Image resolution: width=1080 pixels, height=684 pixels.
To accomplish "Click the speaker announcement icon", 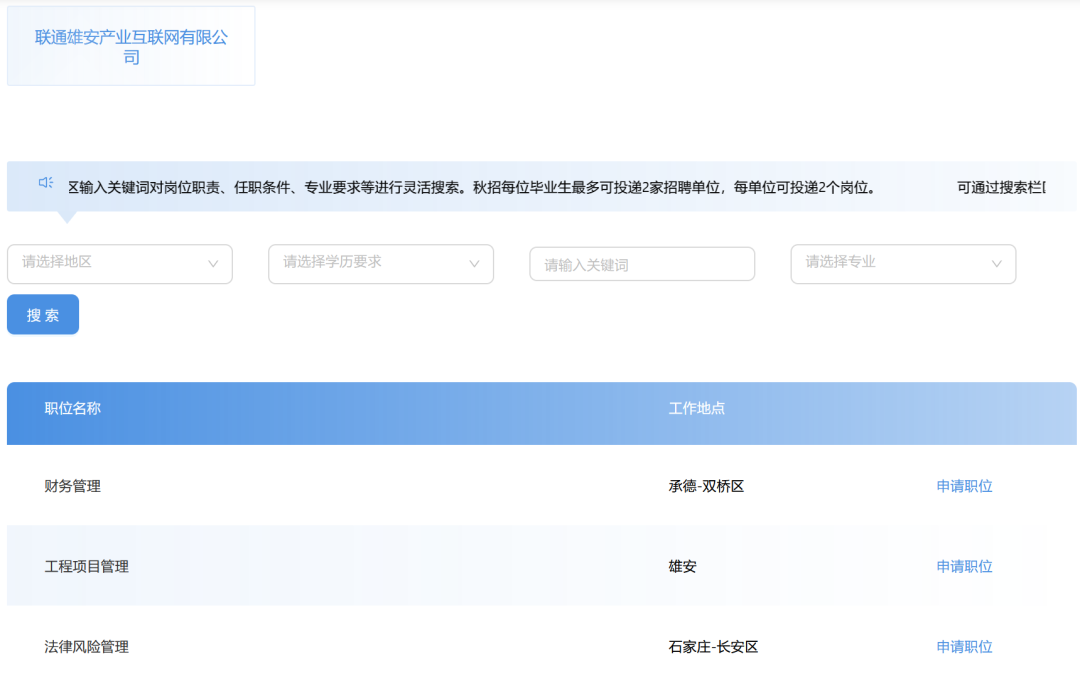I will click(45, 183).
